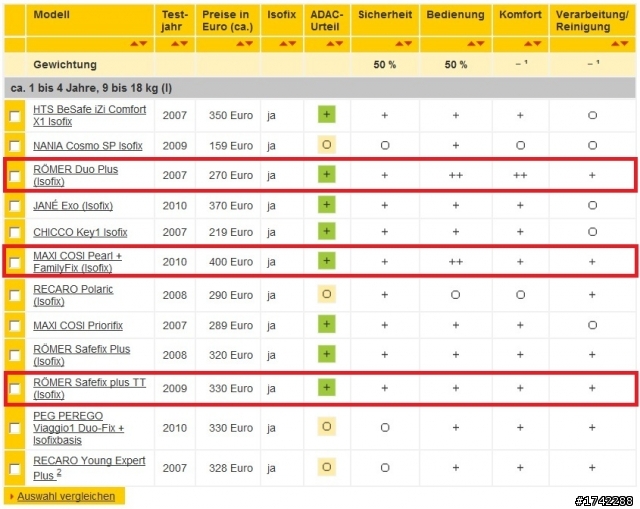The width and height of the screenshot is (640, 509).
Task: Tick the JANÉ Exo row checkbox
Action: [x=15, y=206]
